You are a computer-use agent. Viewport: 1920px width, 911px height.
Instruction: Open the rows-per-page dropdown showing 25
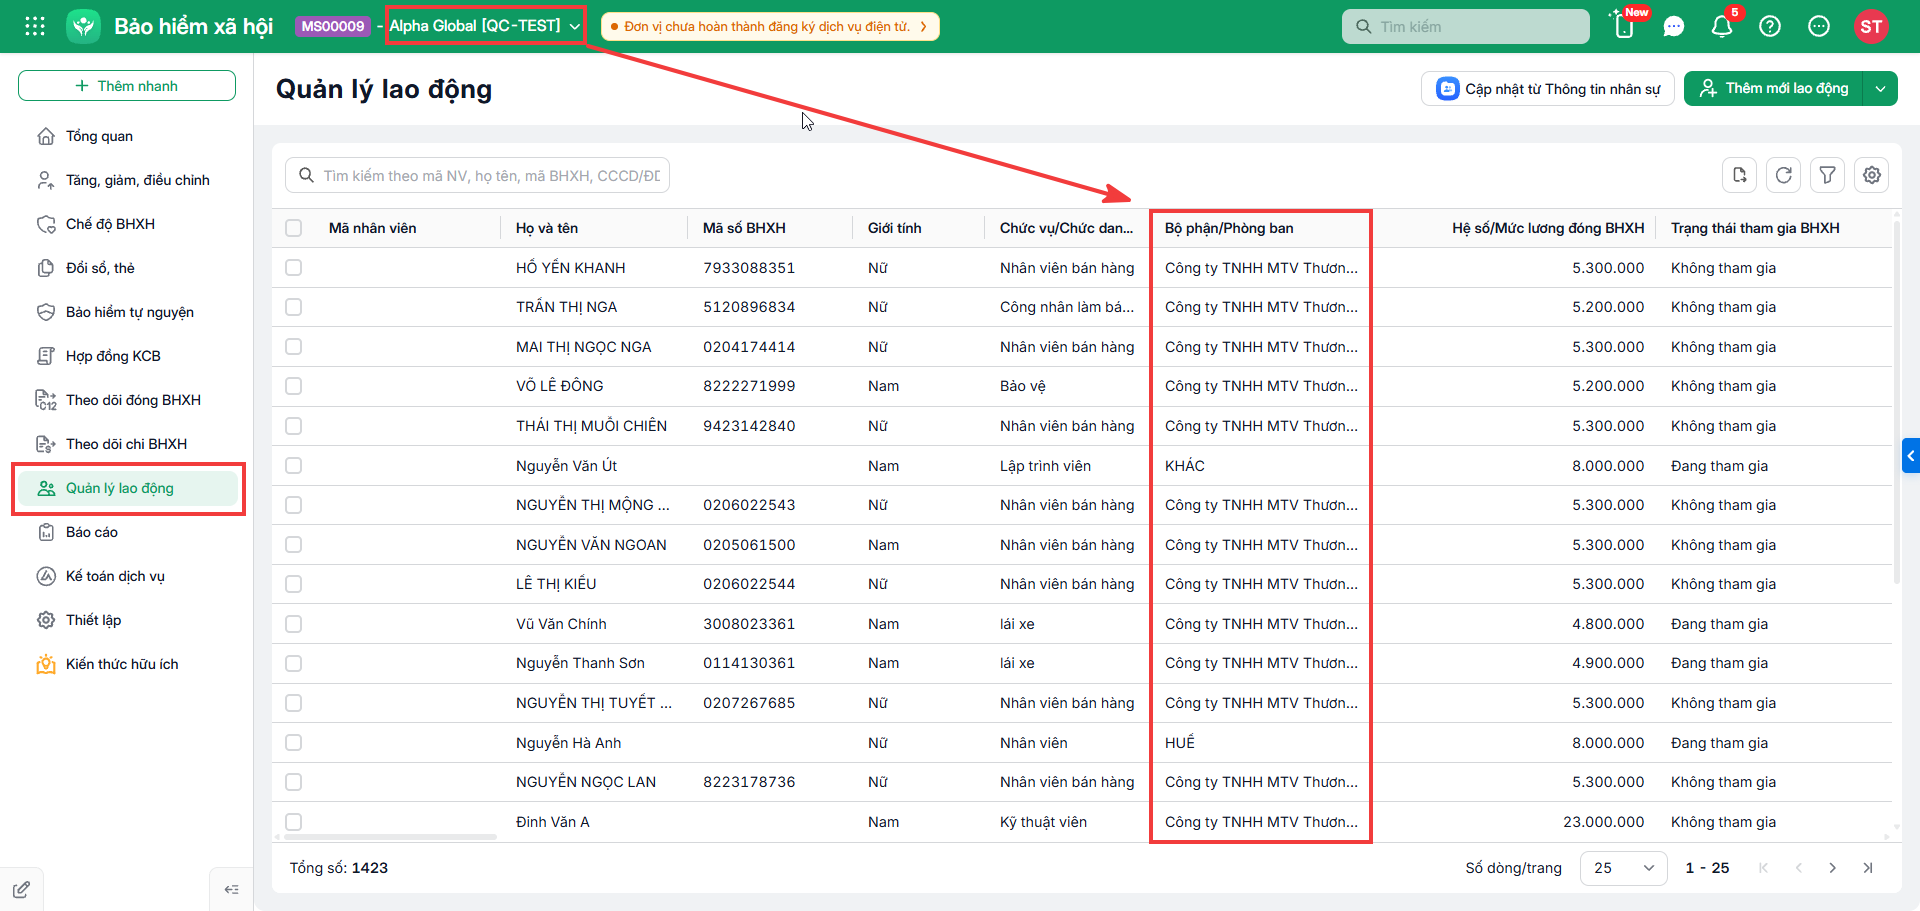(1623, 868)
